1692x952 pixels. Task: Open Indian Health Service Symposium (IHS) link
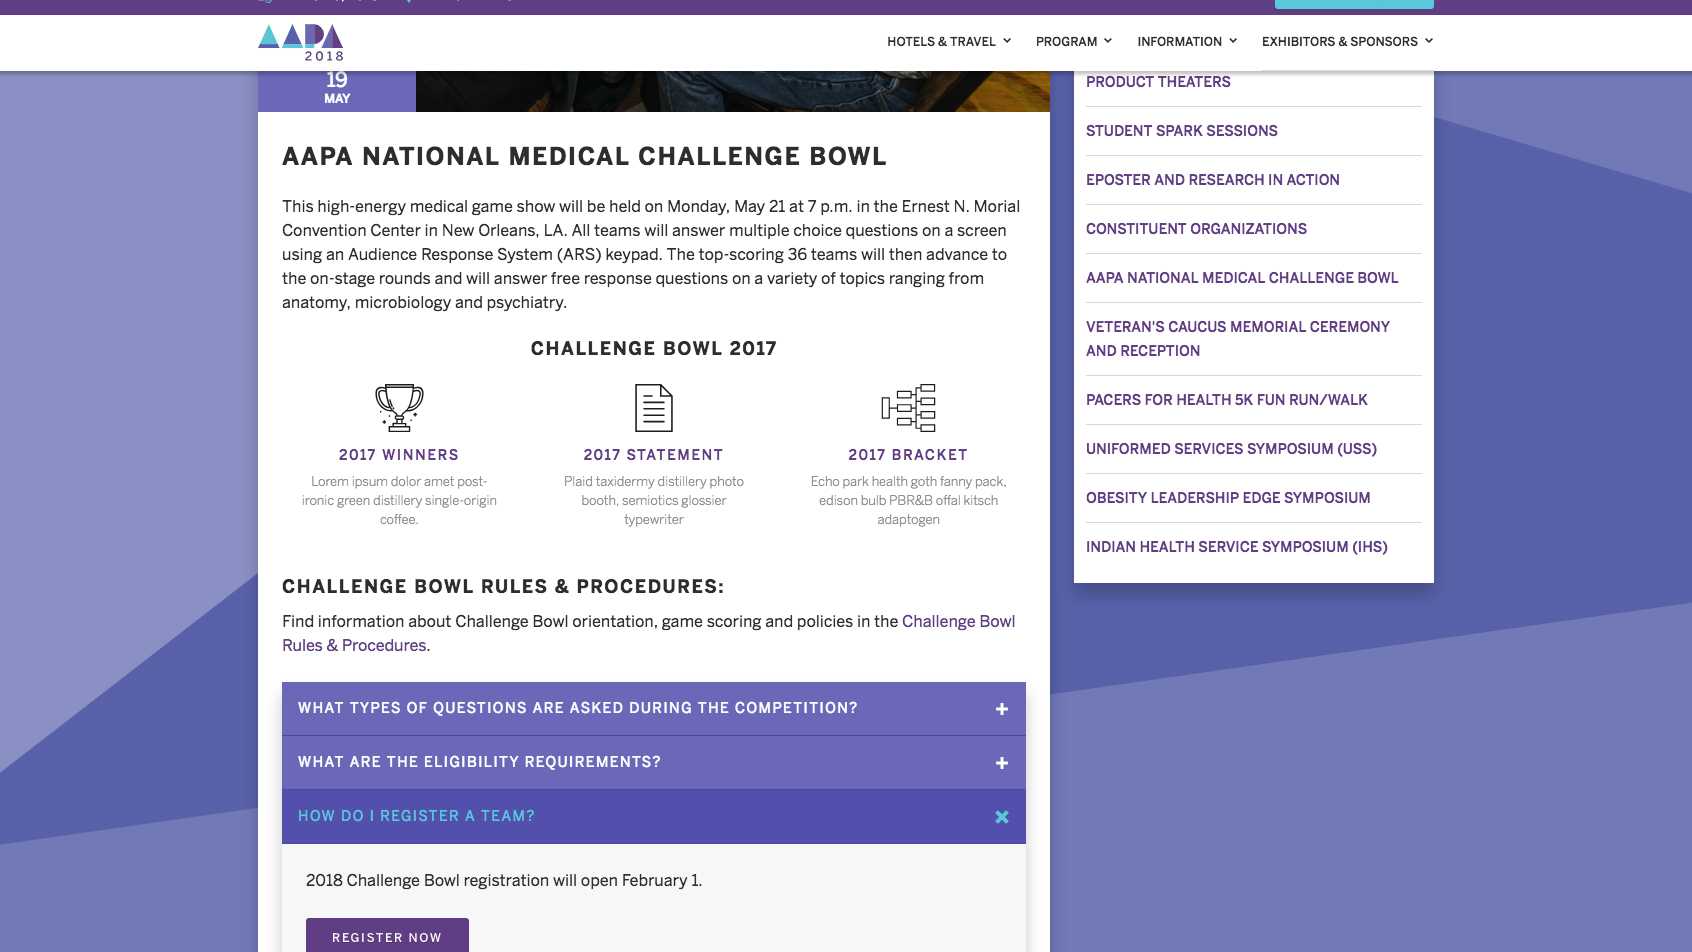(x=1237, y=547)
